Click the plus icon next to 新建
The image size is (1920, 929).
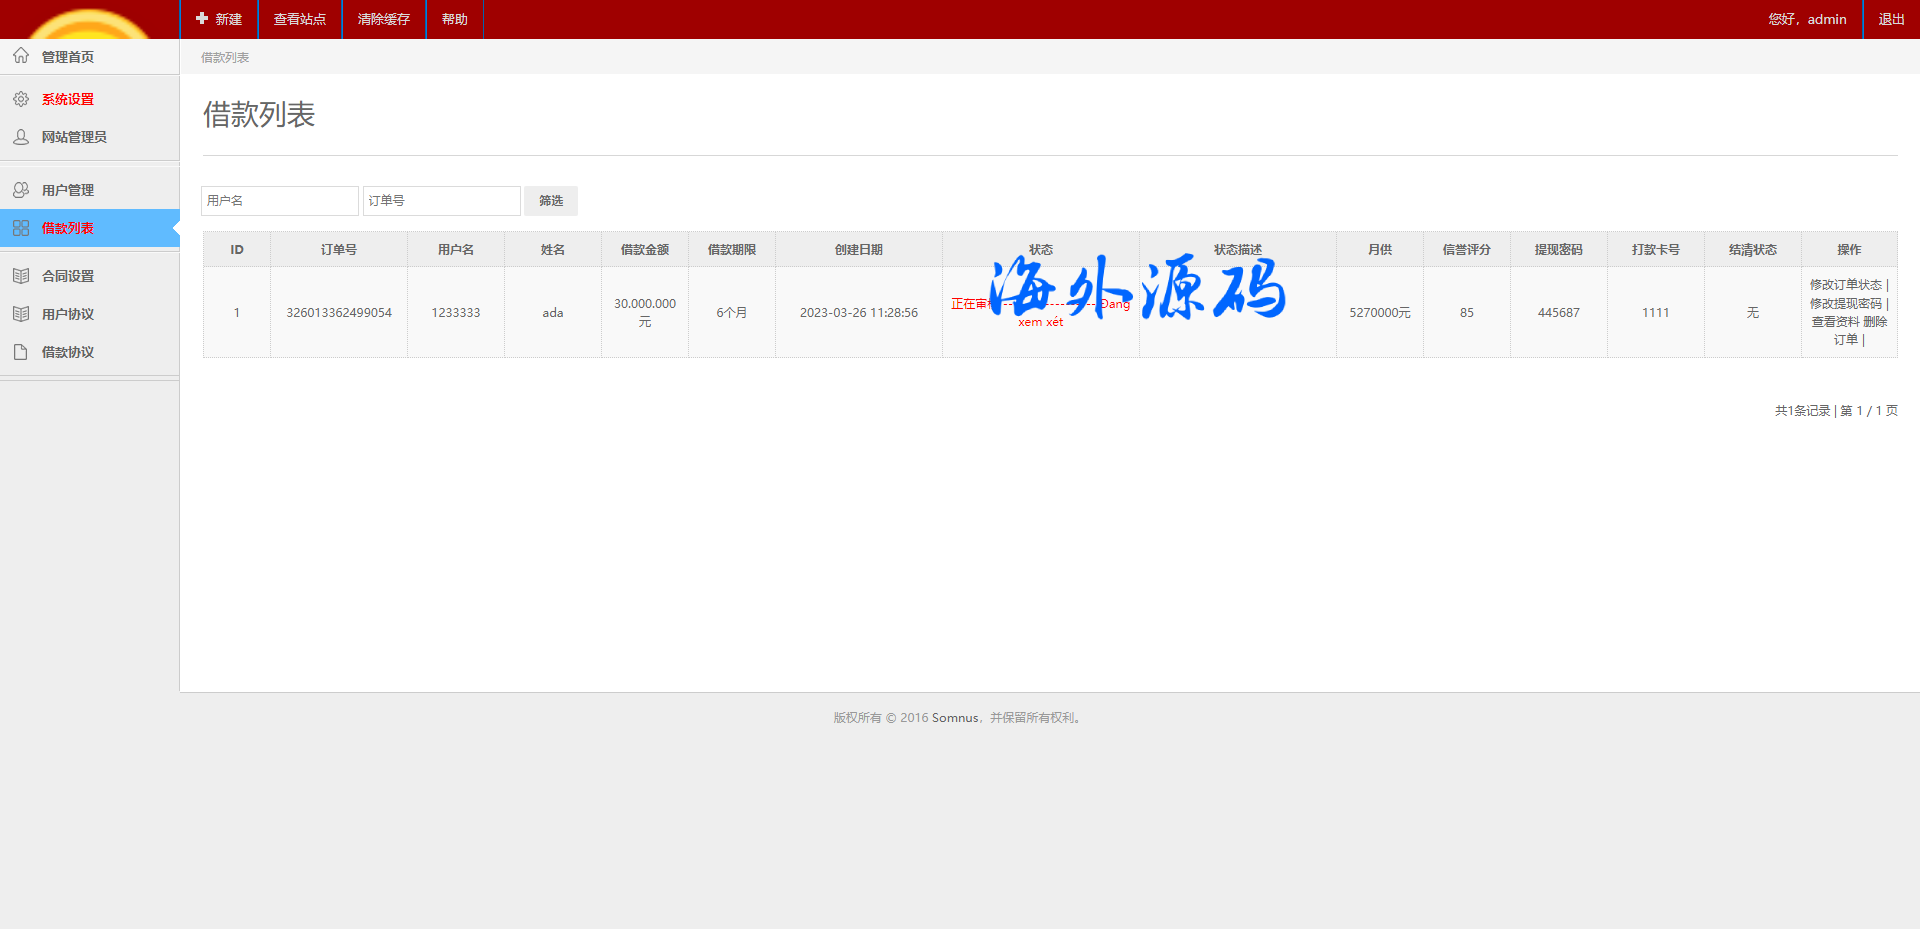coord(202,19)
